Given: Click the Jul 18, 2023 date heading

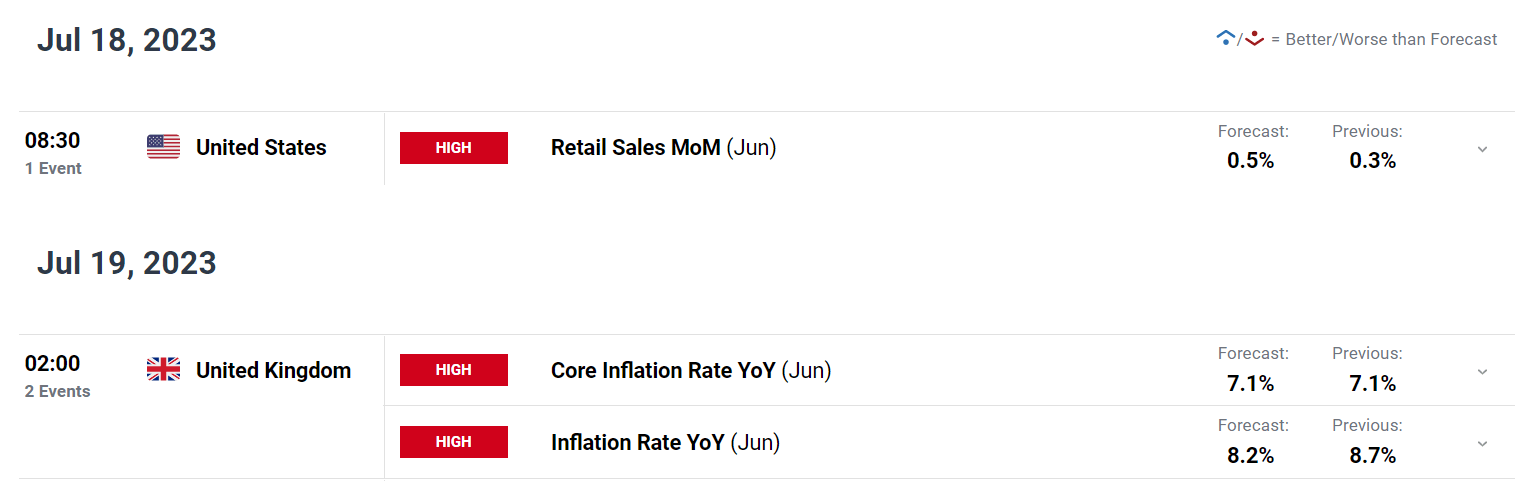Looking at the screenshot, I should pyautogui.click(x=127, y=40).
